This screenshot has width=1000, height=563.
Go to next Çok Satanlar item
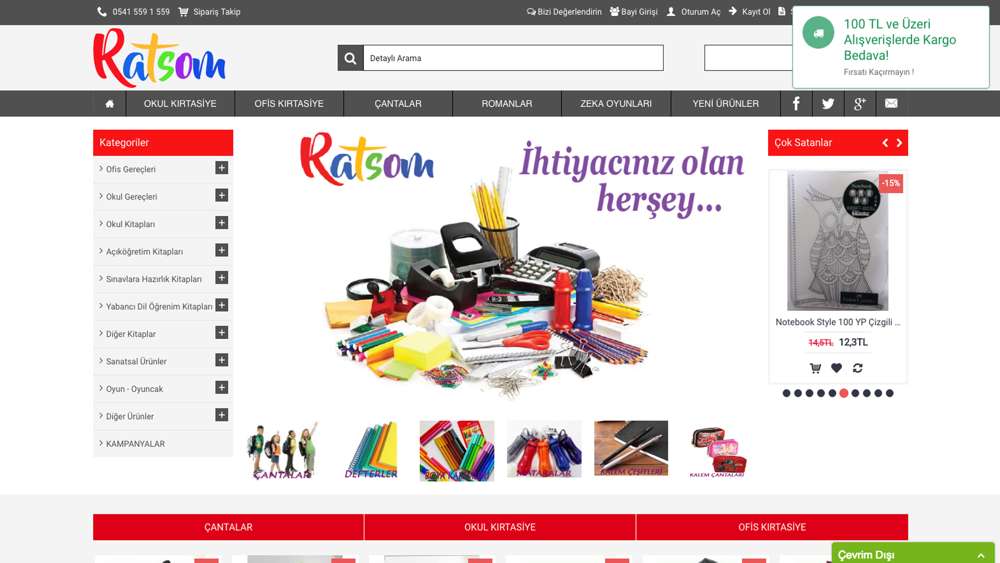pyautogui.click(x=899, y=143)
